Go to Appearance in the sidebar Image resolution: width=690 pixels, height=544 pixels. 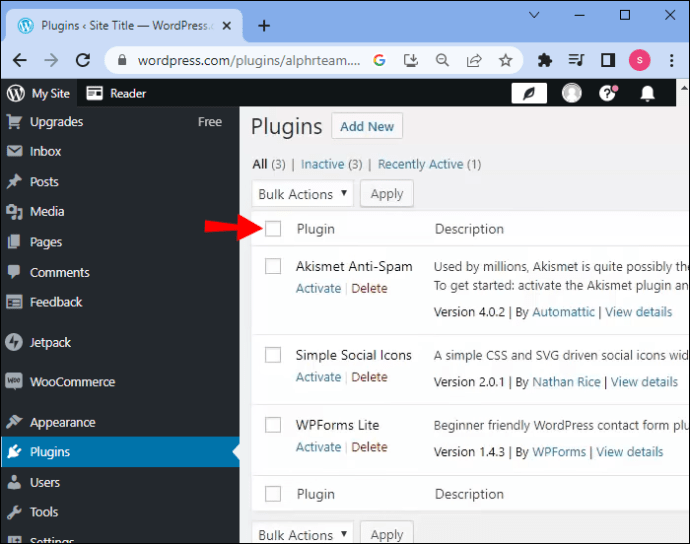pyautogui.click(x=62, y=422)
